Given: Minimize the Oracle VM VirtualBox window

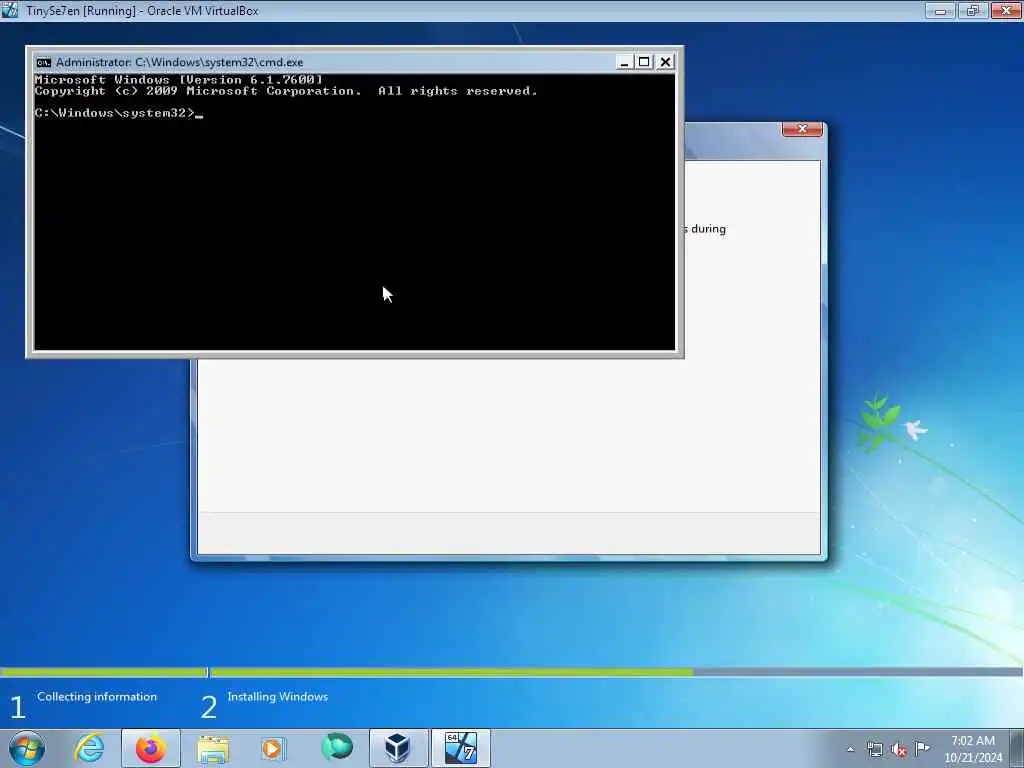Looking at the screenshot, I should [940, 10].
